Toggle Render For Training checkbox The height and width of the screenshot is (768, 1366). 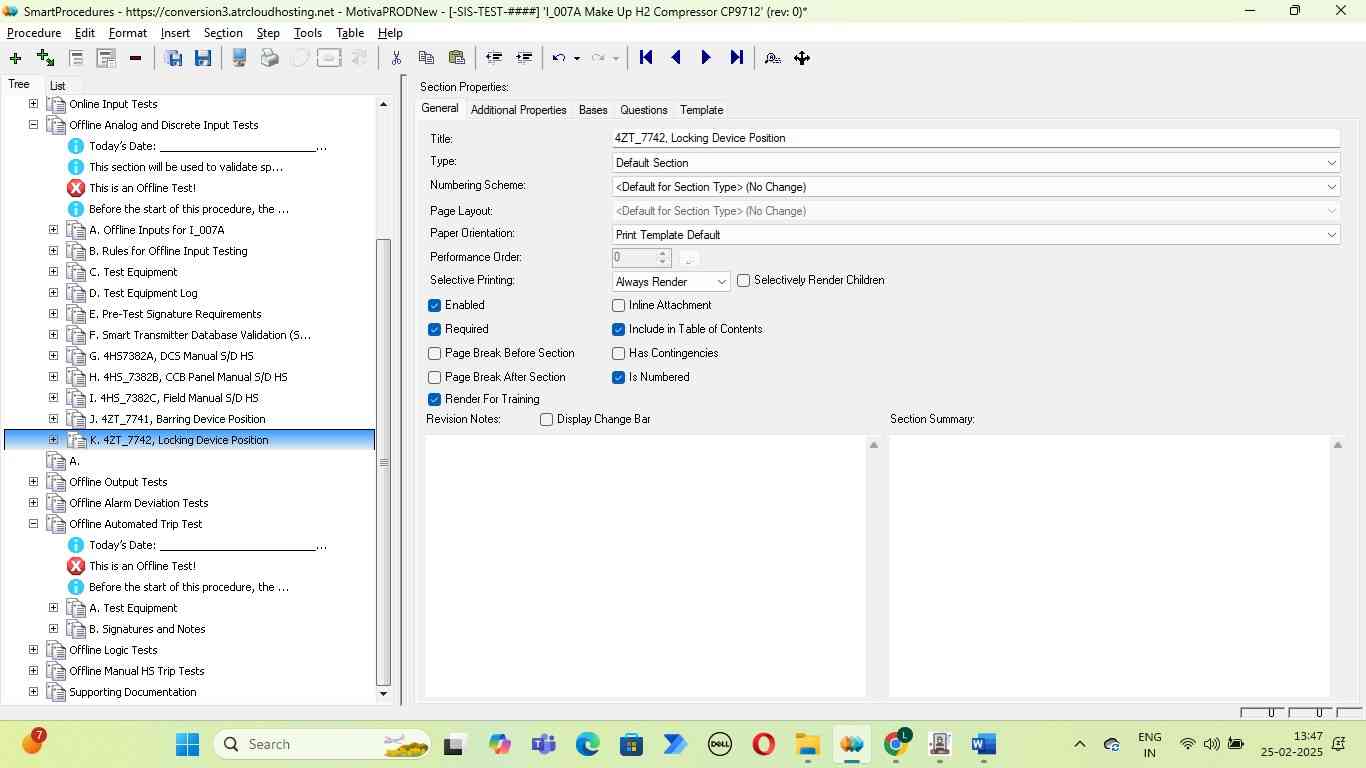(434, 400)
